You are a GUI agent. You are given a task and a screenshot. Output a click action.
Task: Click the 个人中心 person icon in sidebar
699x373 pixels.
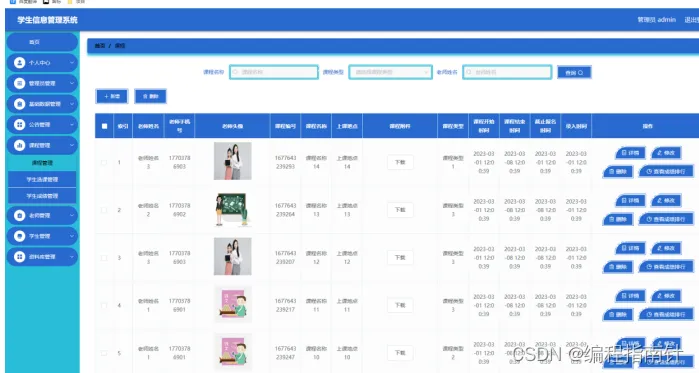pos(19,63)
